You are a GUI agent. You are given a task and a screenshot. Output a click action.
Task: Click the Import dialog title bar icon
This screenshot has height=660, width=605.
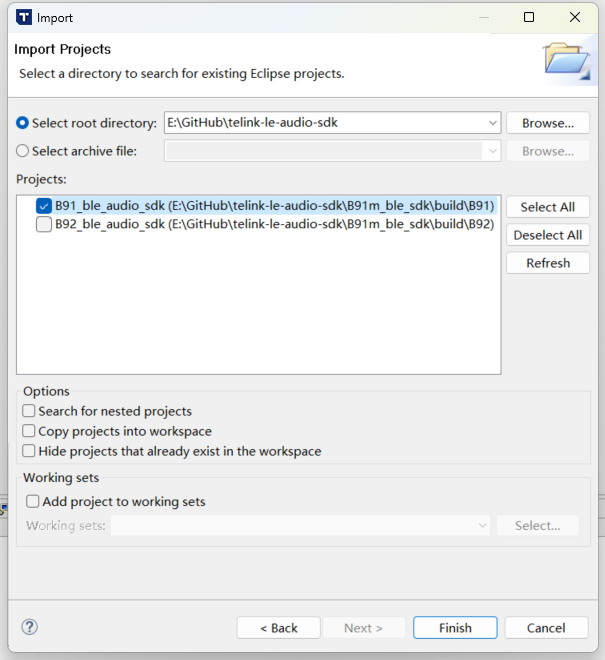pyautogui.click(x=20, y=17)
